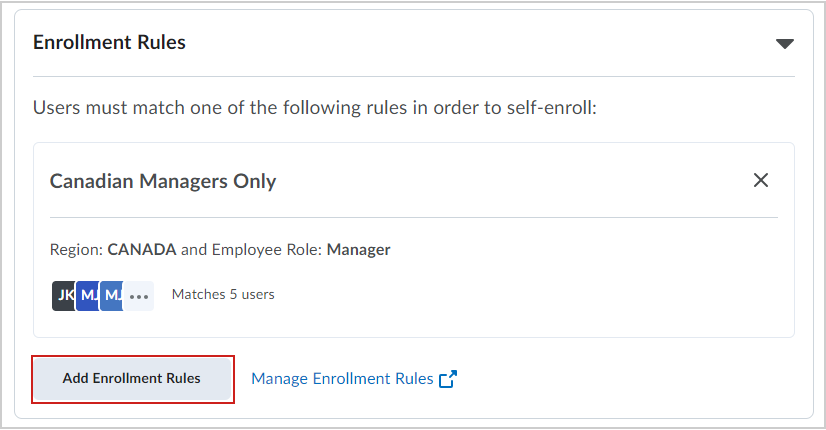Viewport: 826px width, 430px height.
Task: Click the Matches 5 users text
Action: coord(223,294)
